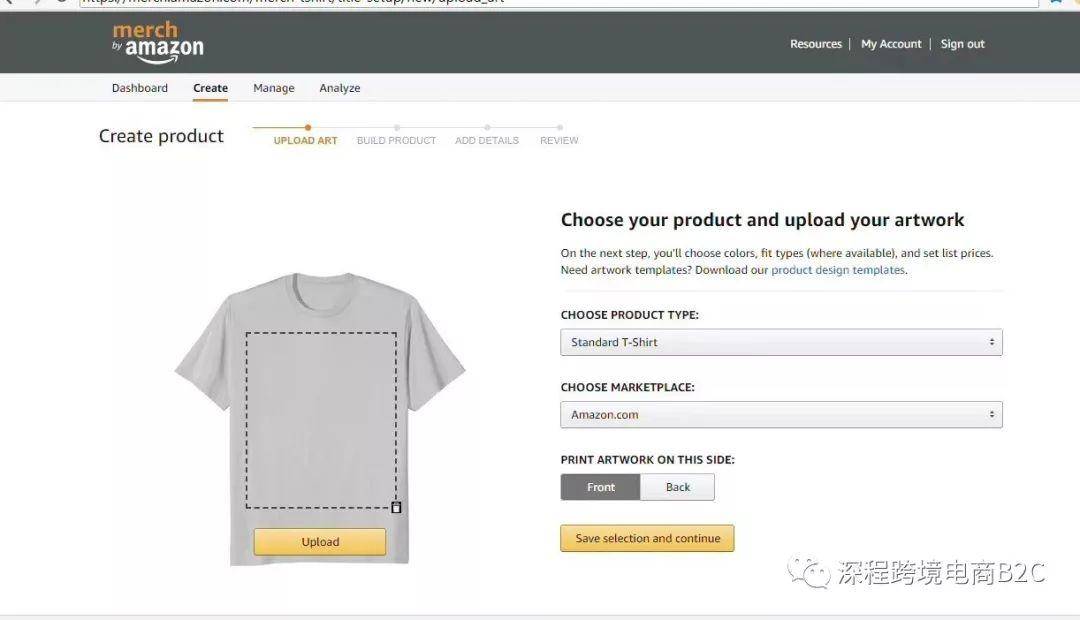Screen dimensions: 1080x620
Task: Click the Upload button on the shirt
Action: point(320,541)
